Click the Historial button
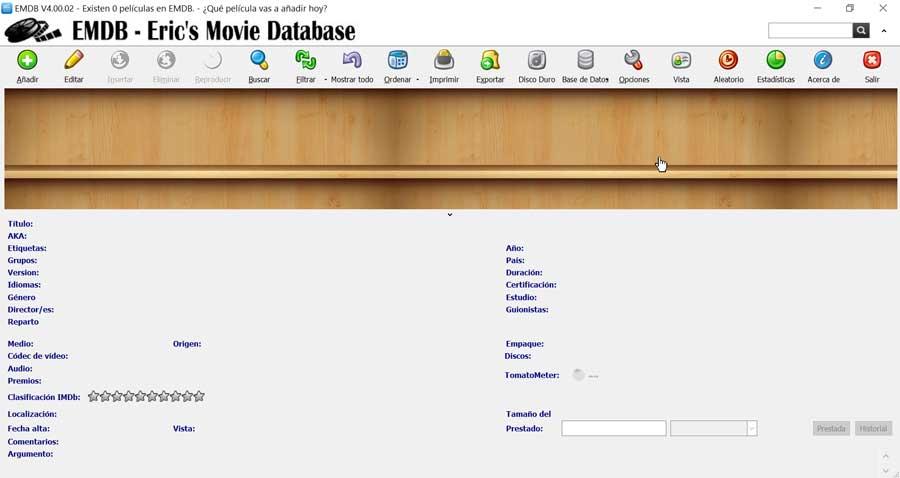 coord(873,428)
